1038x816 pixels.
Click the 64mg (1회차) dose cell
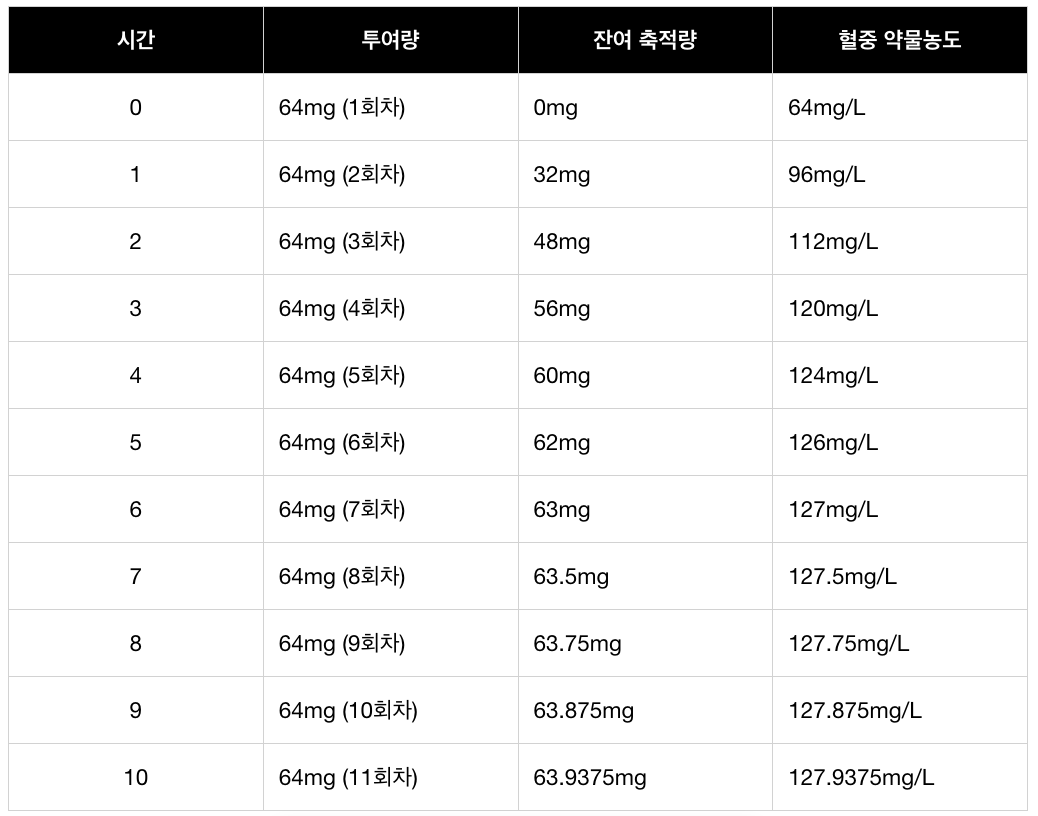(342, 107)
